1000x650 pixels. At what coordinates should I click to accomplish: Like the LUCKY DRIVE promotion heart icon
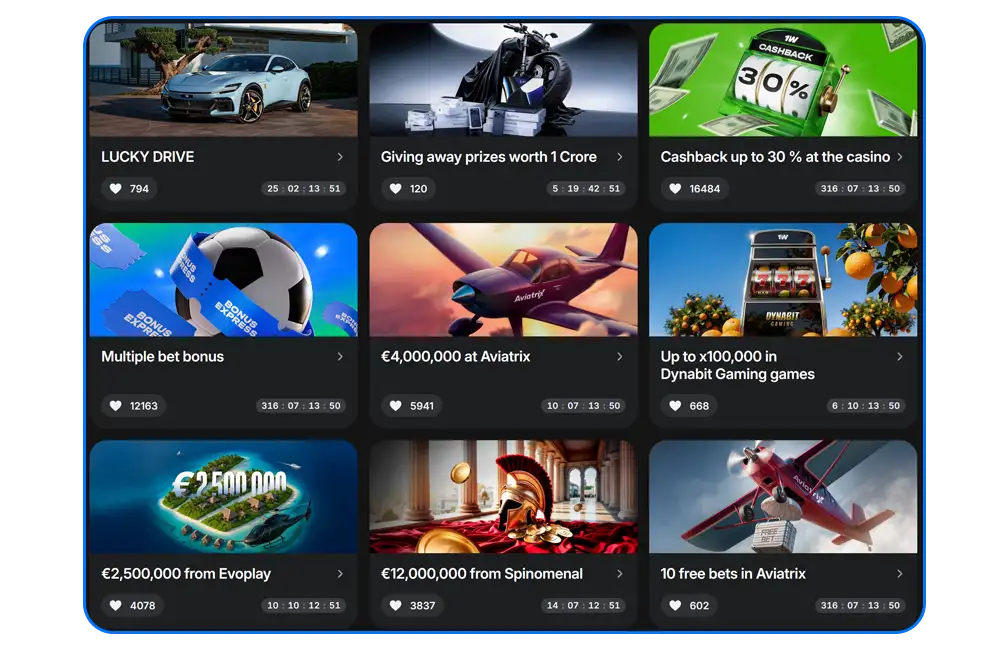click(115, 189)
